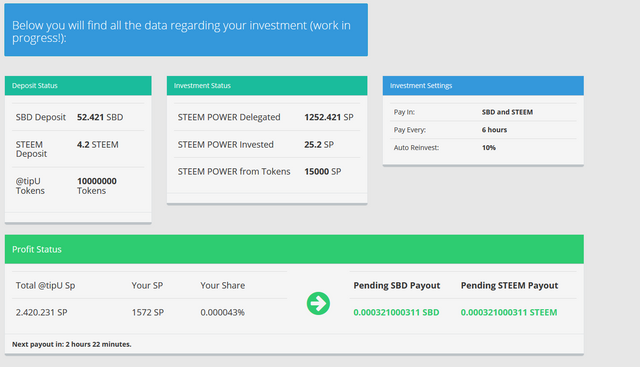Click the 'Auto Reinvest:' setting label
The width and height of the screenshot is (640, 367).
pyautogui.click(x=416, y=148)
